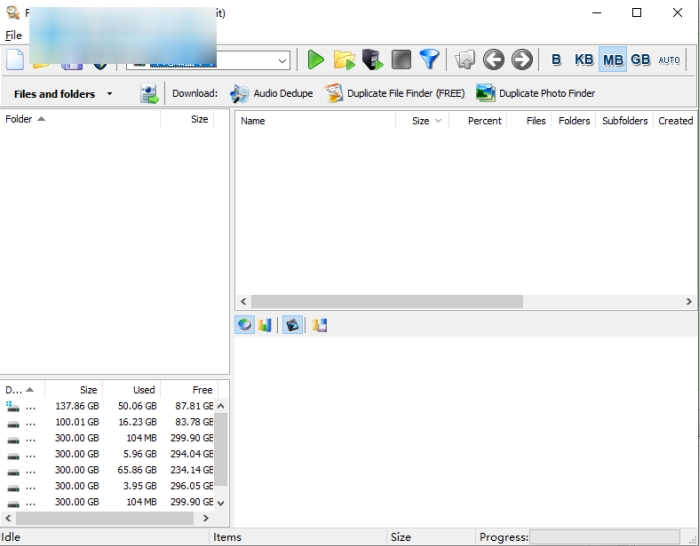This screenshot has width=700, height=546.
Task: Click the export icon beside Files and folders
Action: pyautogui.click(x=149, y=93)
